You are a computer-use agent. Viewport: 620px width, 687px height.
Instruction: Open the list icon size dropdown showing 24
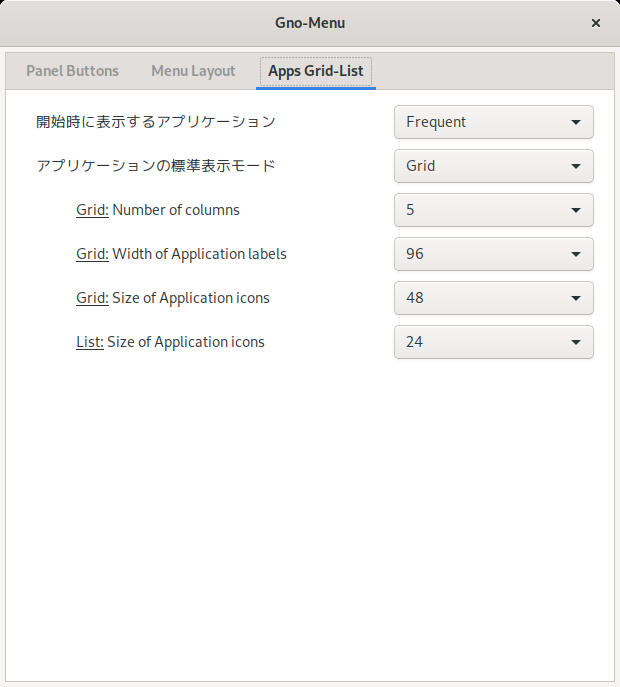coord(494,342)
